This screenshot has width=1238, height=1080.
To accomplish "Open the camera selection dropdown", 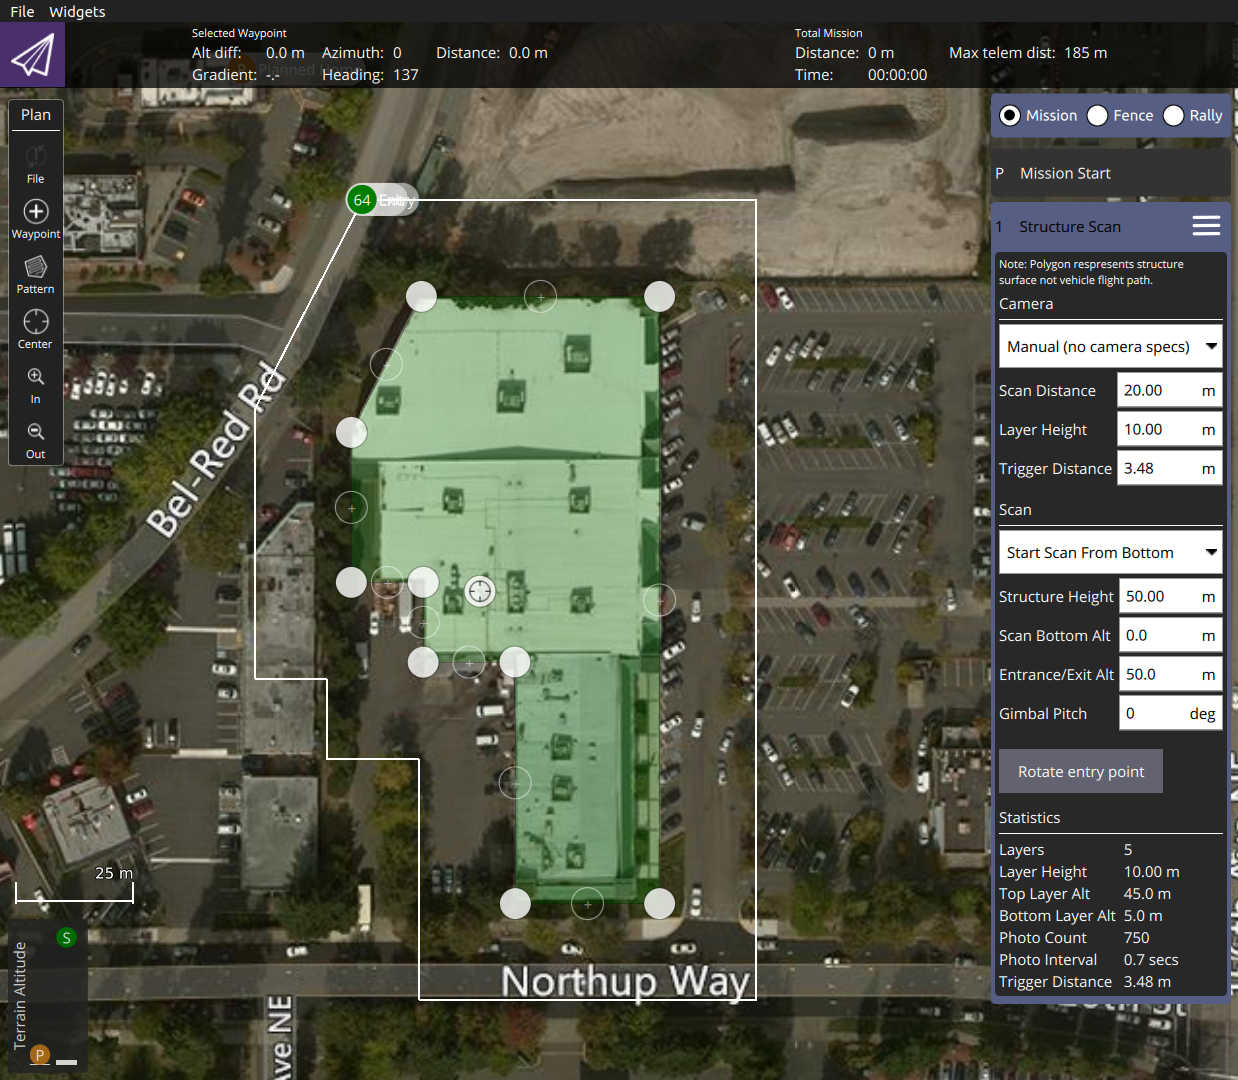I will pyautogui.click(x=1110, y=347).
